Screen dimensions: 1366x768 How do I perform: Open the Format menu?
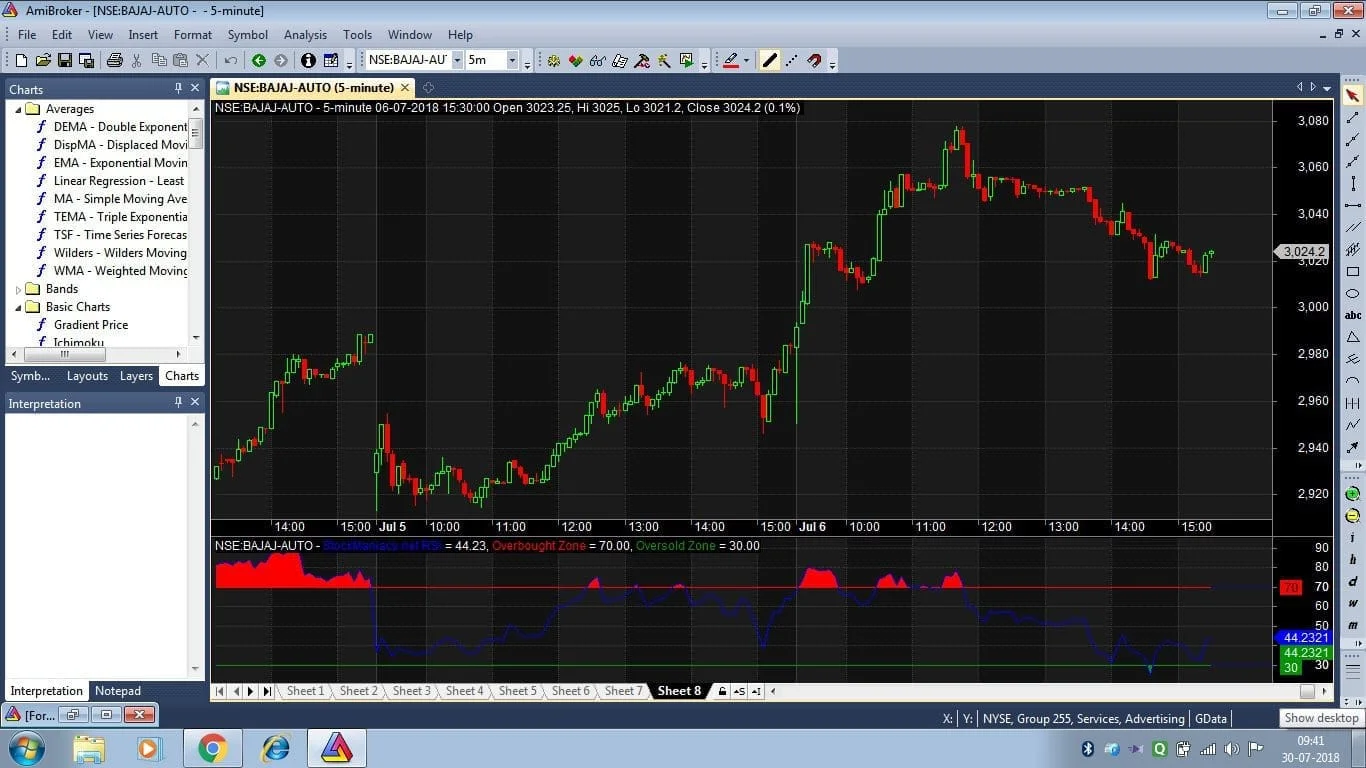click(x=193, y=34)
